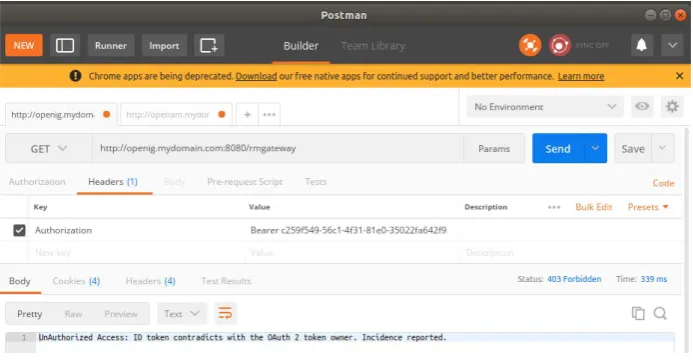Open notifications bell icon
This screenshot has width=693, height=364.
(x=641, y=45)
